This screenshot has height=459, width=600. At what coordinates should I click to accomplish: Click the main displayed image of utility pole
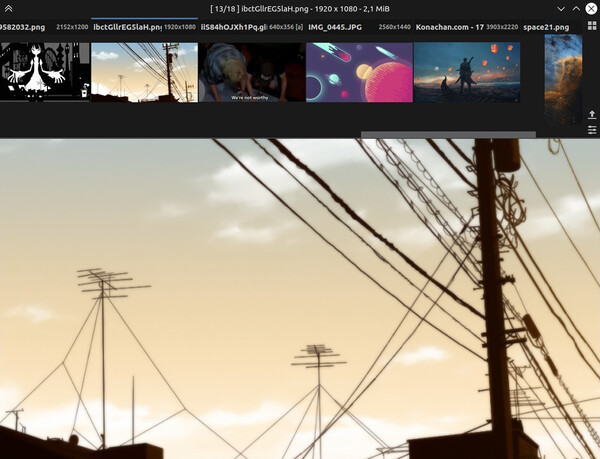(300, 300)
